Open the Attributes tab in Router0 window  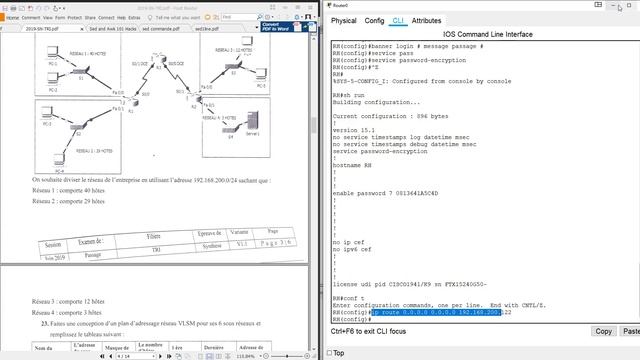click(426, 20)
